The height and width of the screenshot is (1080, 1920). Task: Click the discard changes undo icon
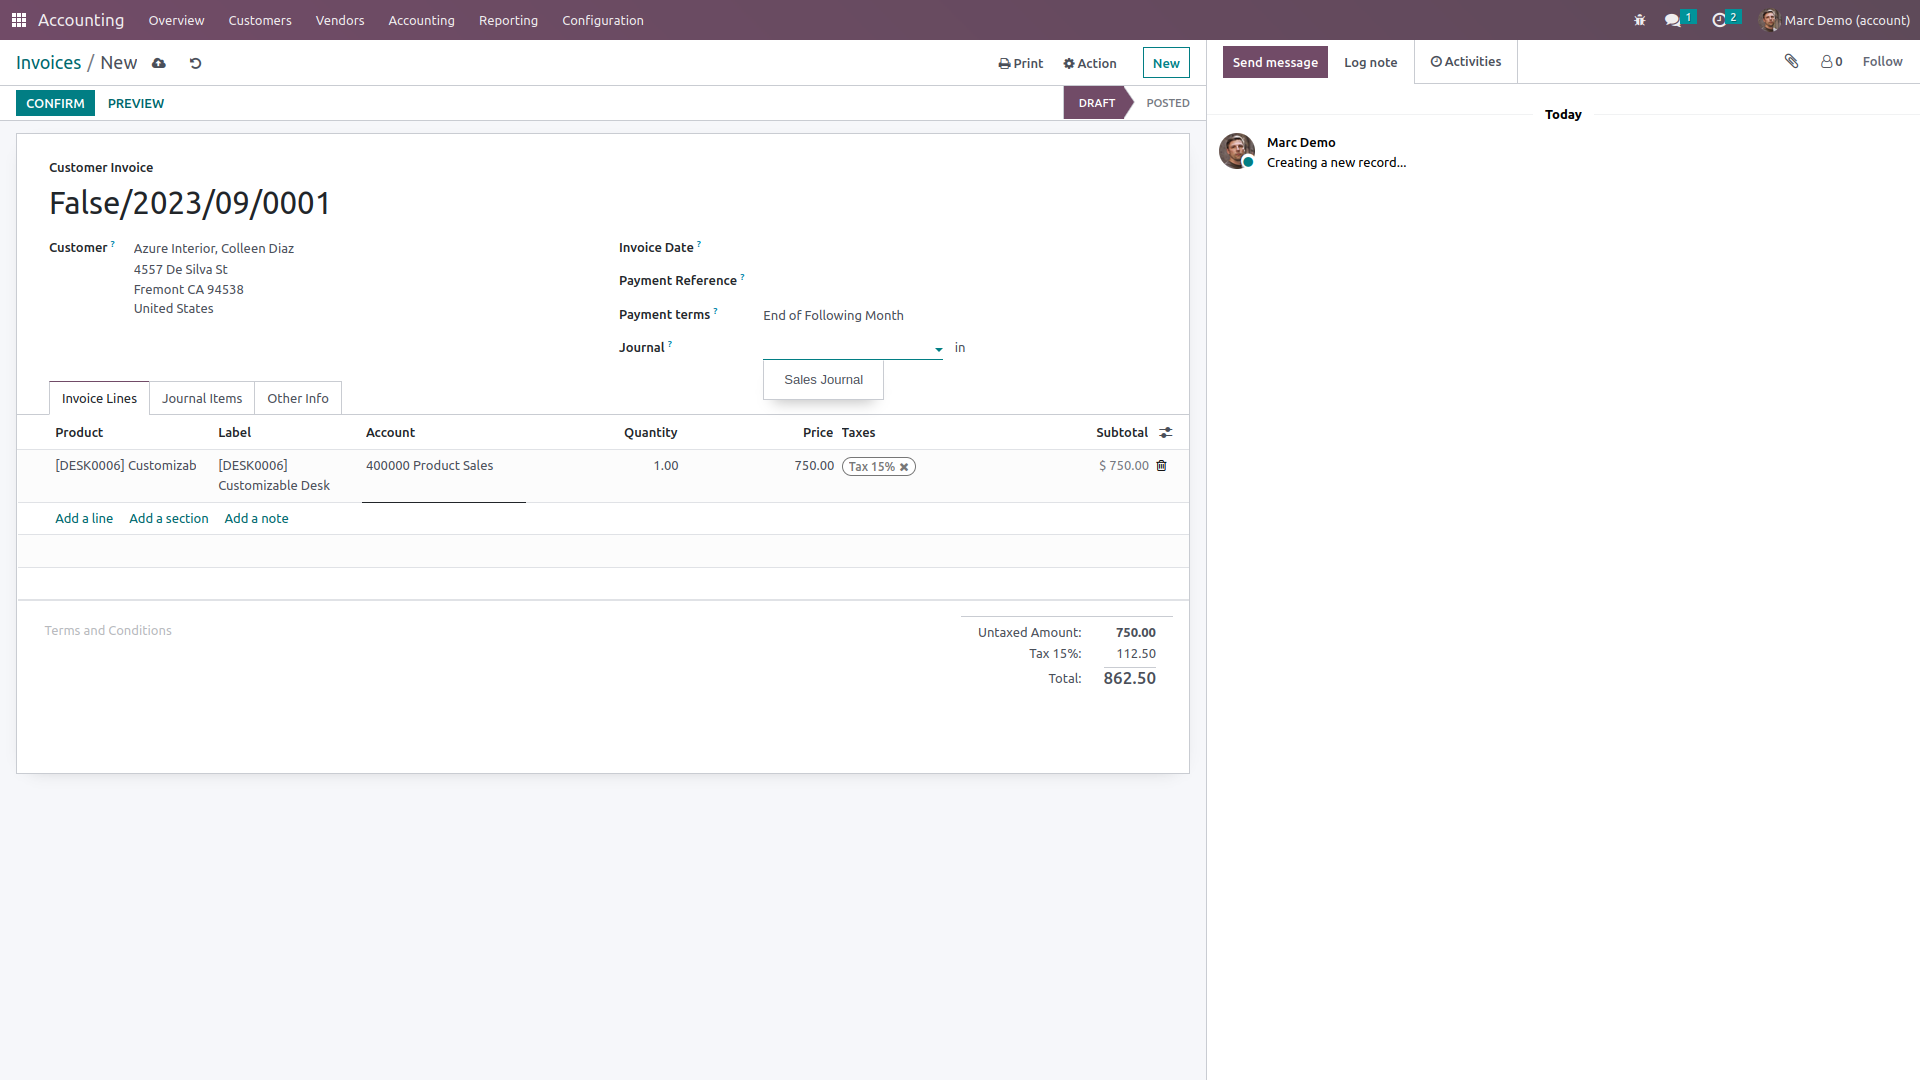pyautogui.click(x=196, y=63)
